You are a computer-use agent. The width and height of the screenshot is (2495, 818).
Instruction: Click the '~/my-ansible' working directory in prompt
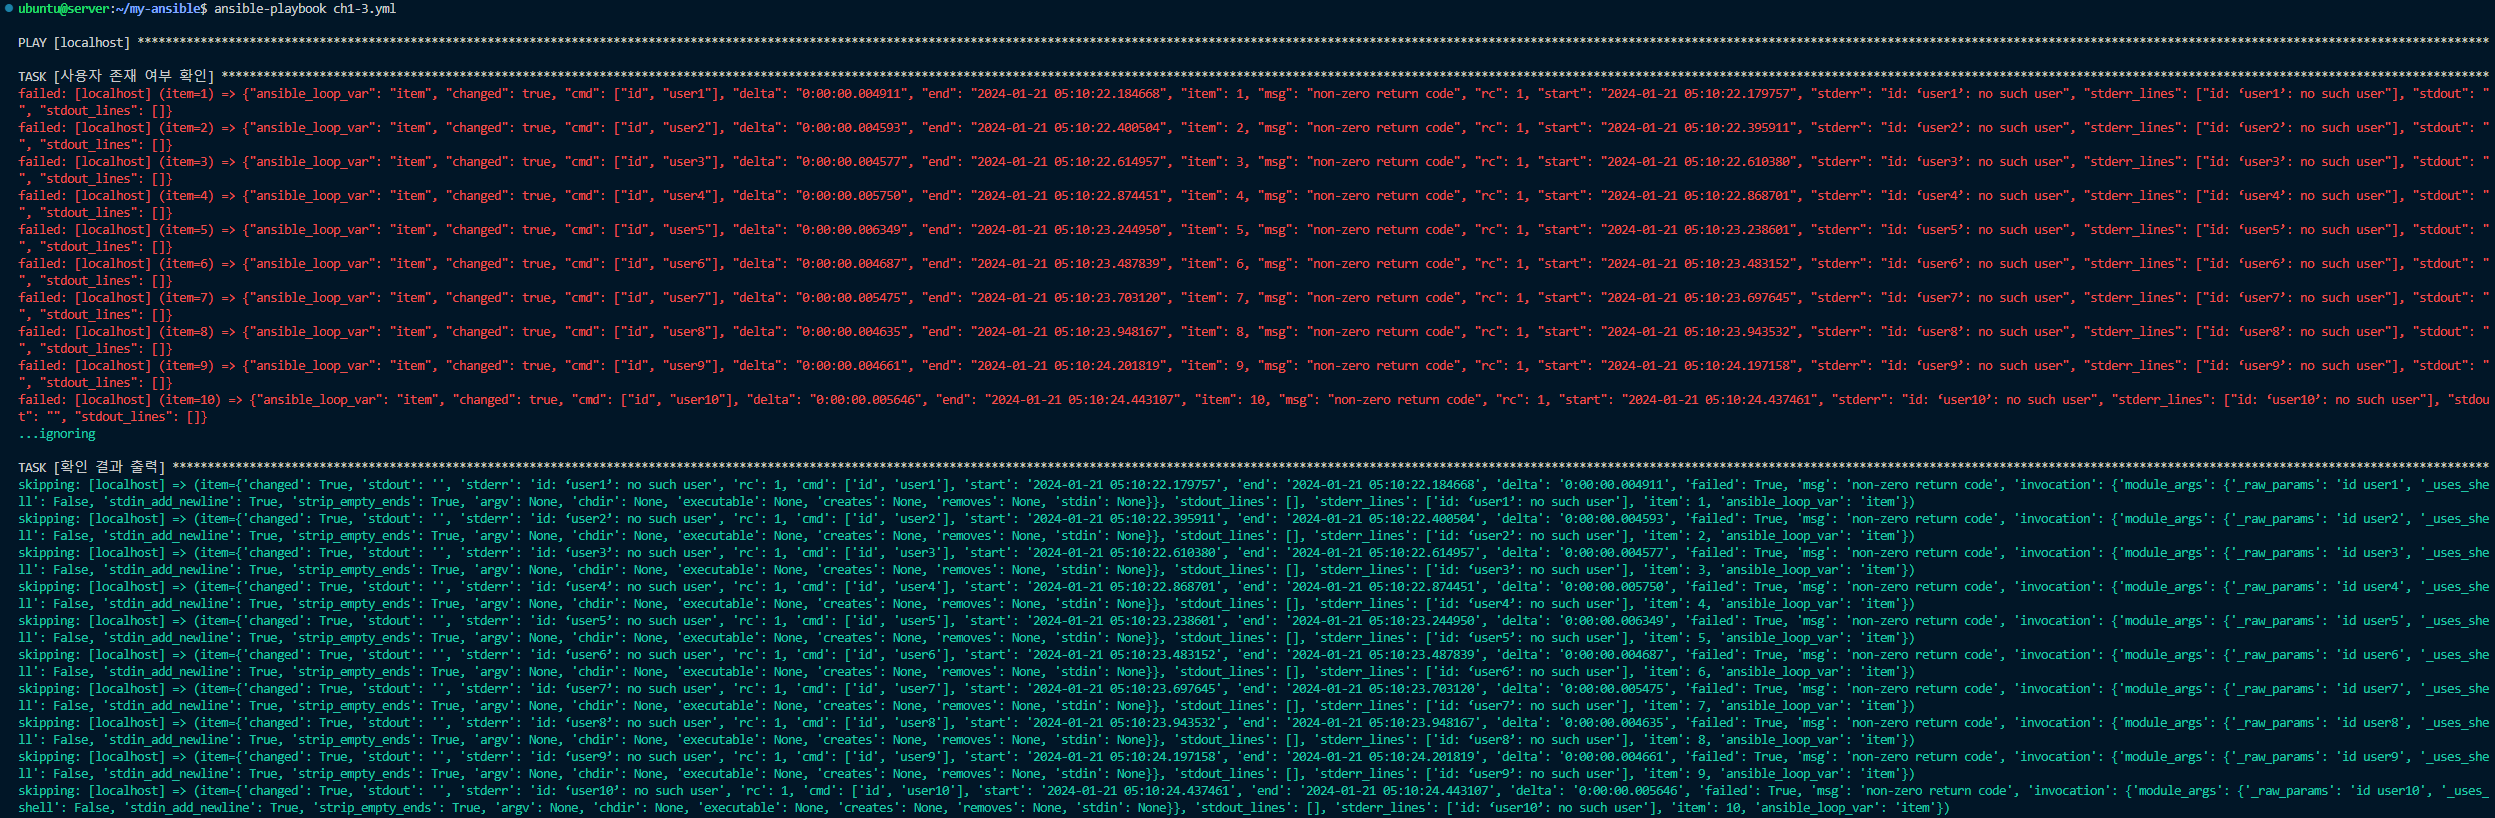point(158,8)
